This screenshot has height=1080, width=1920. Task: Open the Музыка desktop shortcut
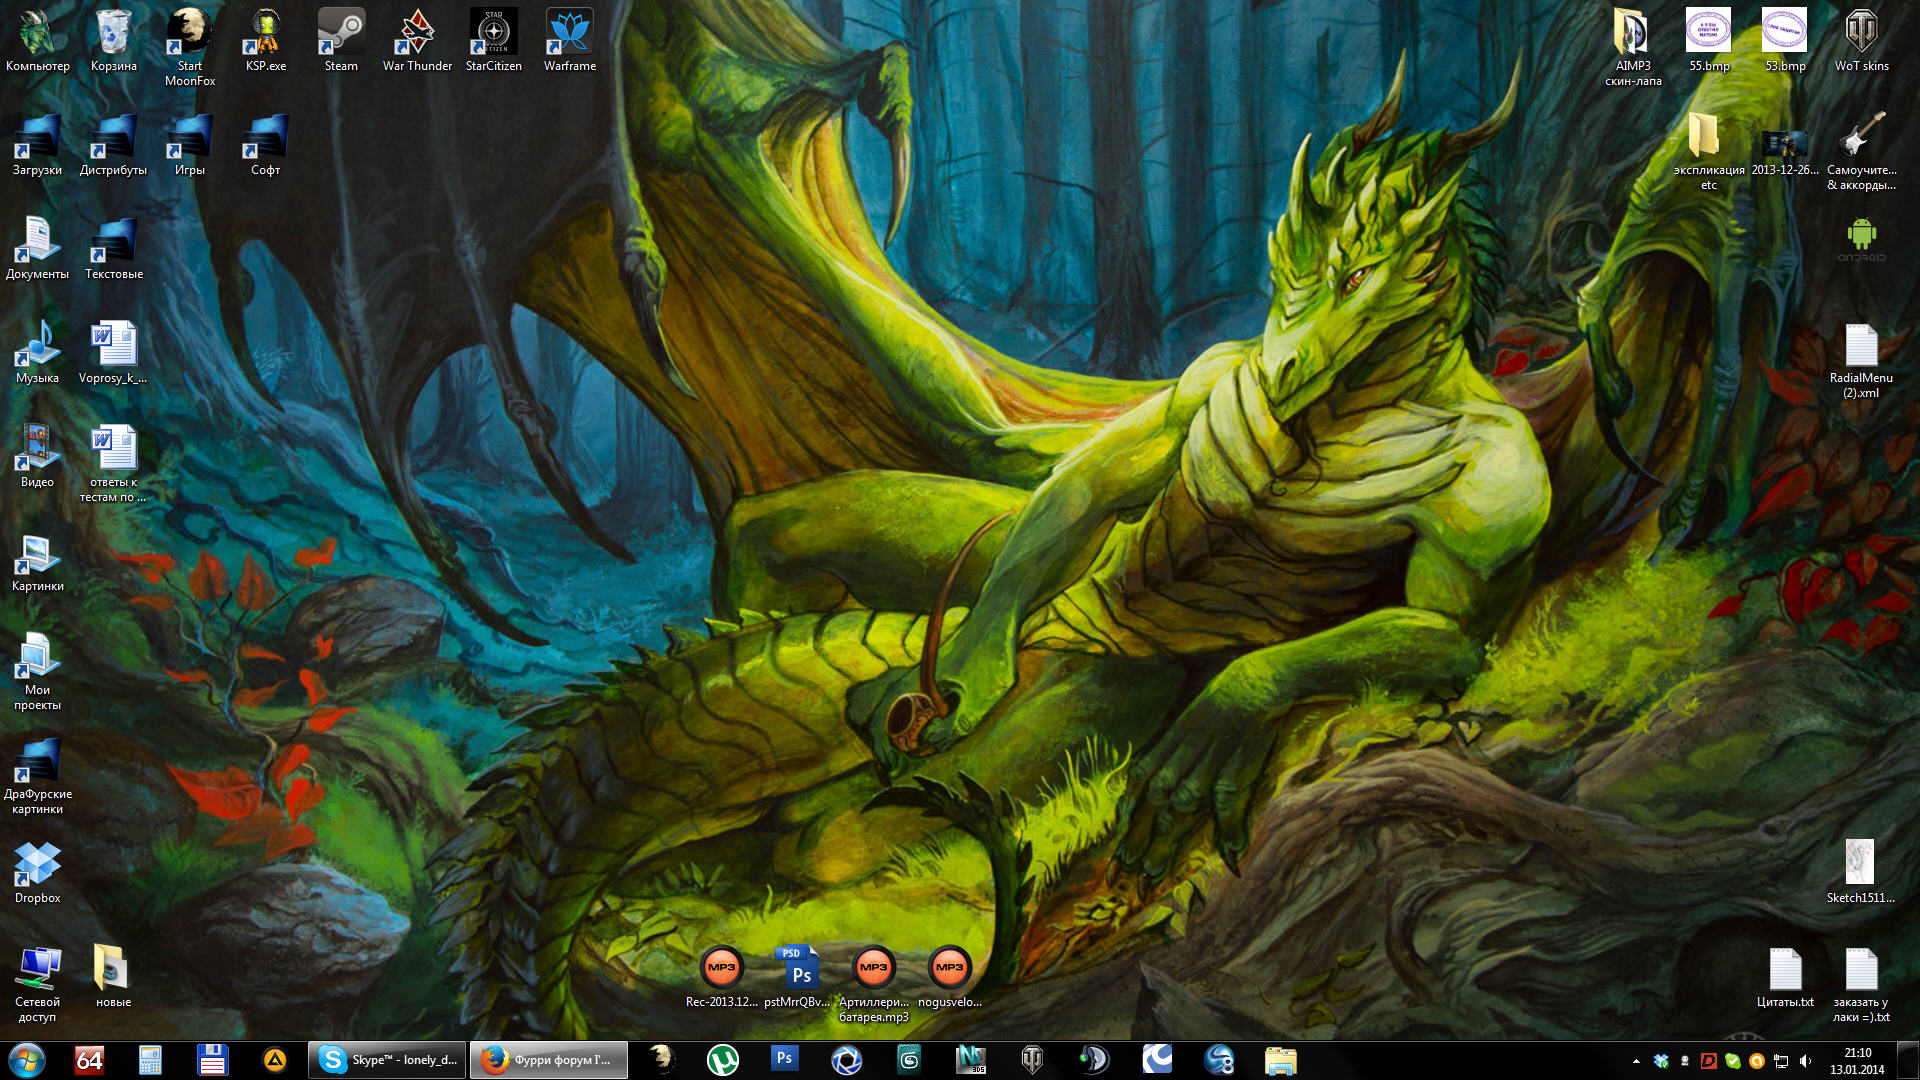(37, 353)
